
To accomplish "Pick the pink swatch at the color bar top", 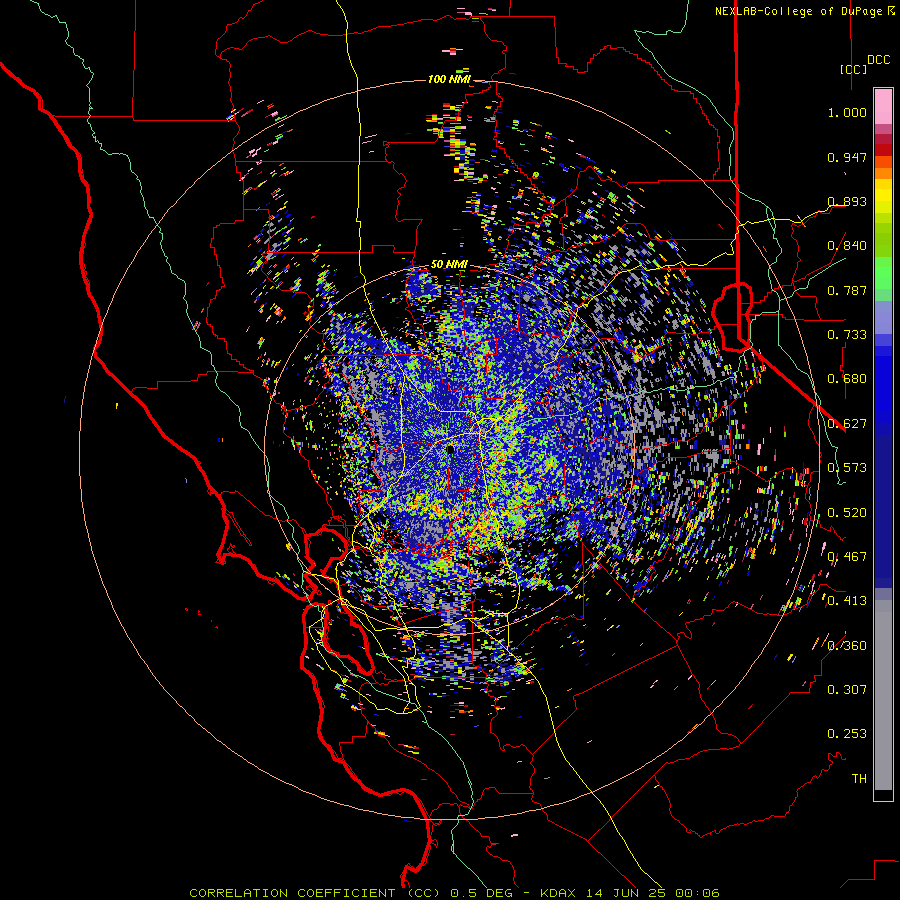I will pos(883,106).
